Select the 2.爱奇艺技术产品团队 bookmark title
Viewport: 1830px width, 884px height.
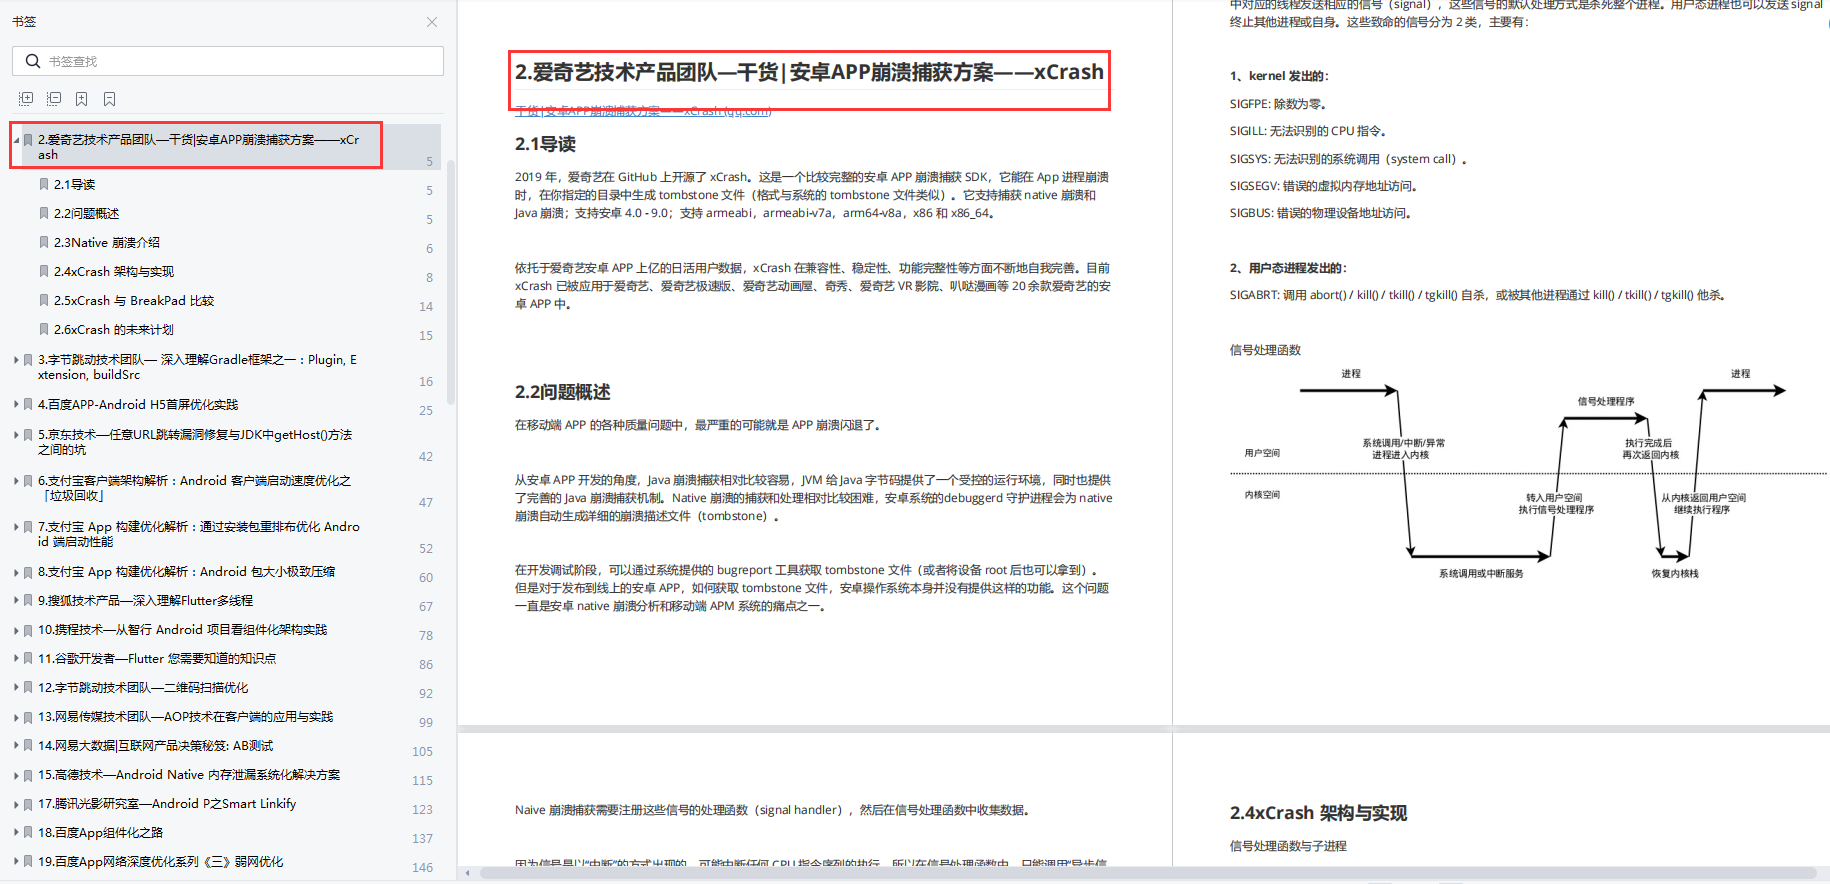[198, 147]
